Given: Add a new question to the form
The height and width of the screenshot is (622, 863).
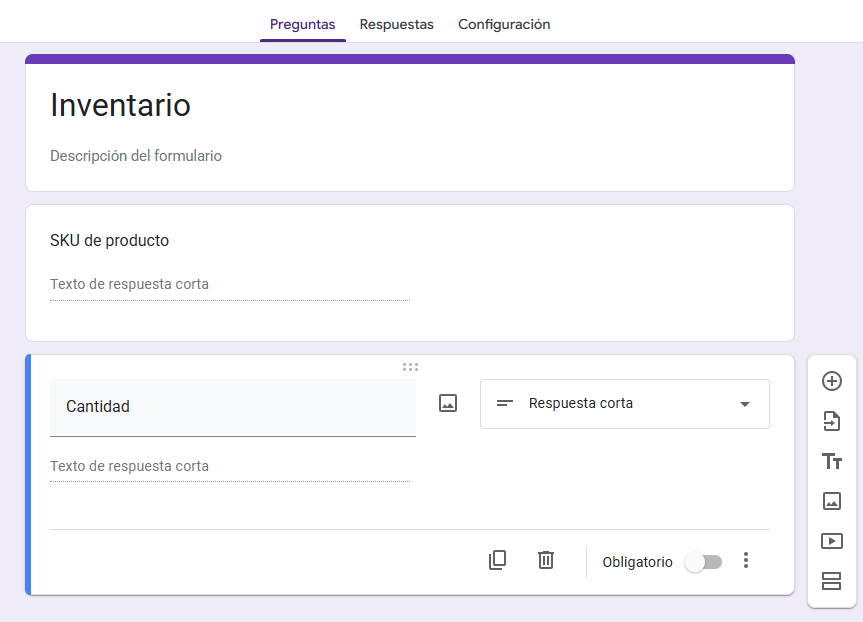Looking at the screenshot, I should (831, 381).
